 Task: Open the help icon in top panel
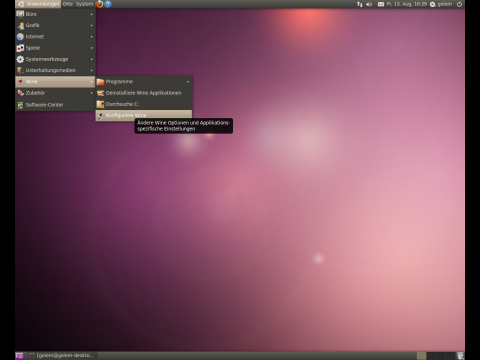[108, 4]
